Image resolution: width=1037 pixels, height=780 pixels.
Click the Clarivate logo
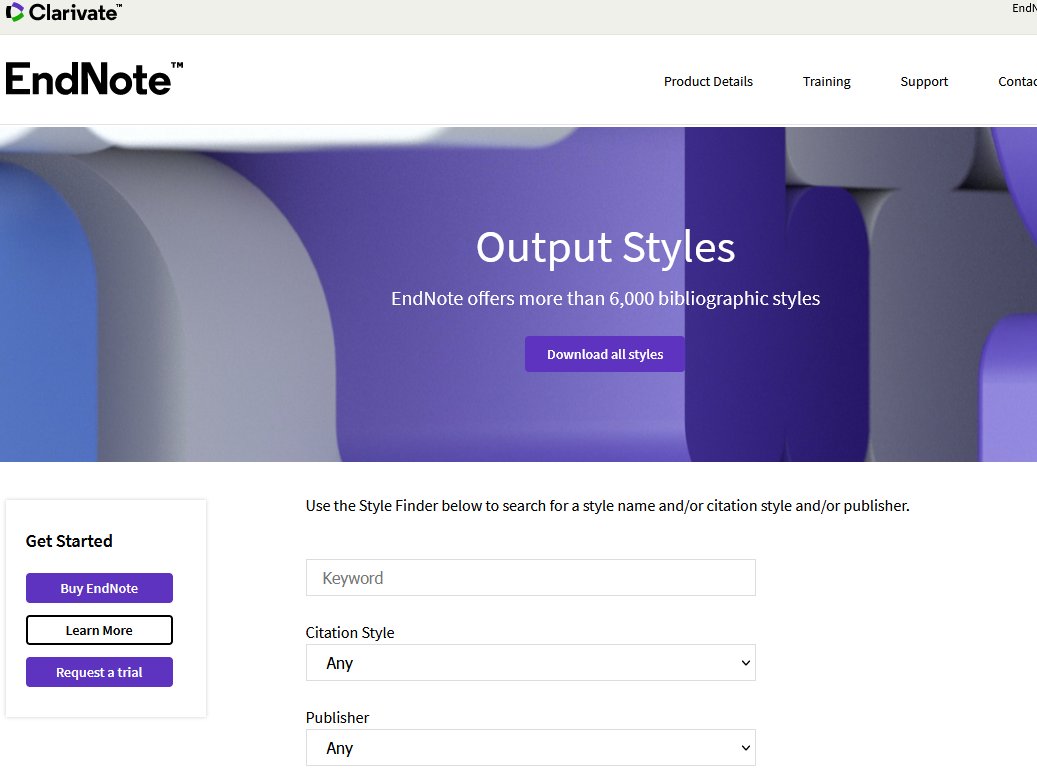pos(63,12)
